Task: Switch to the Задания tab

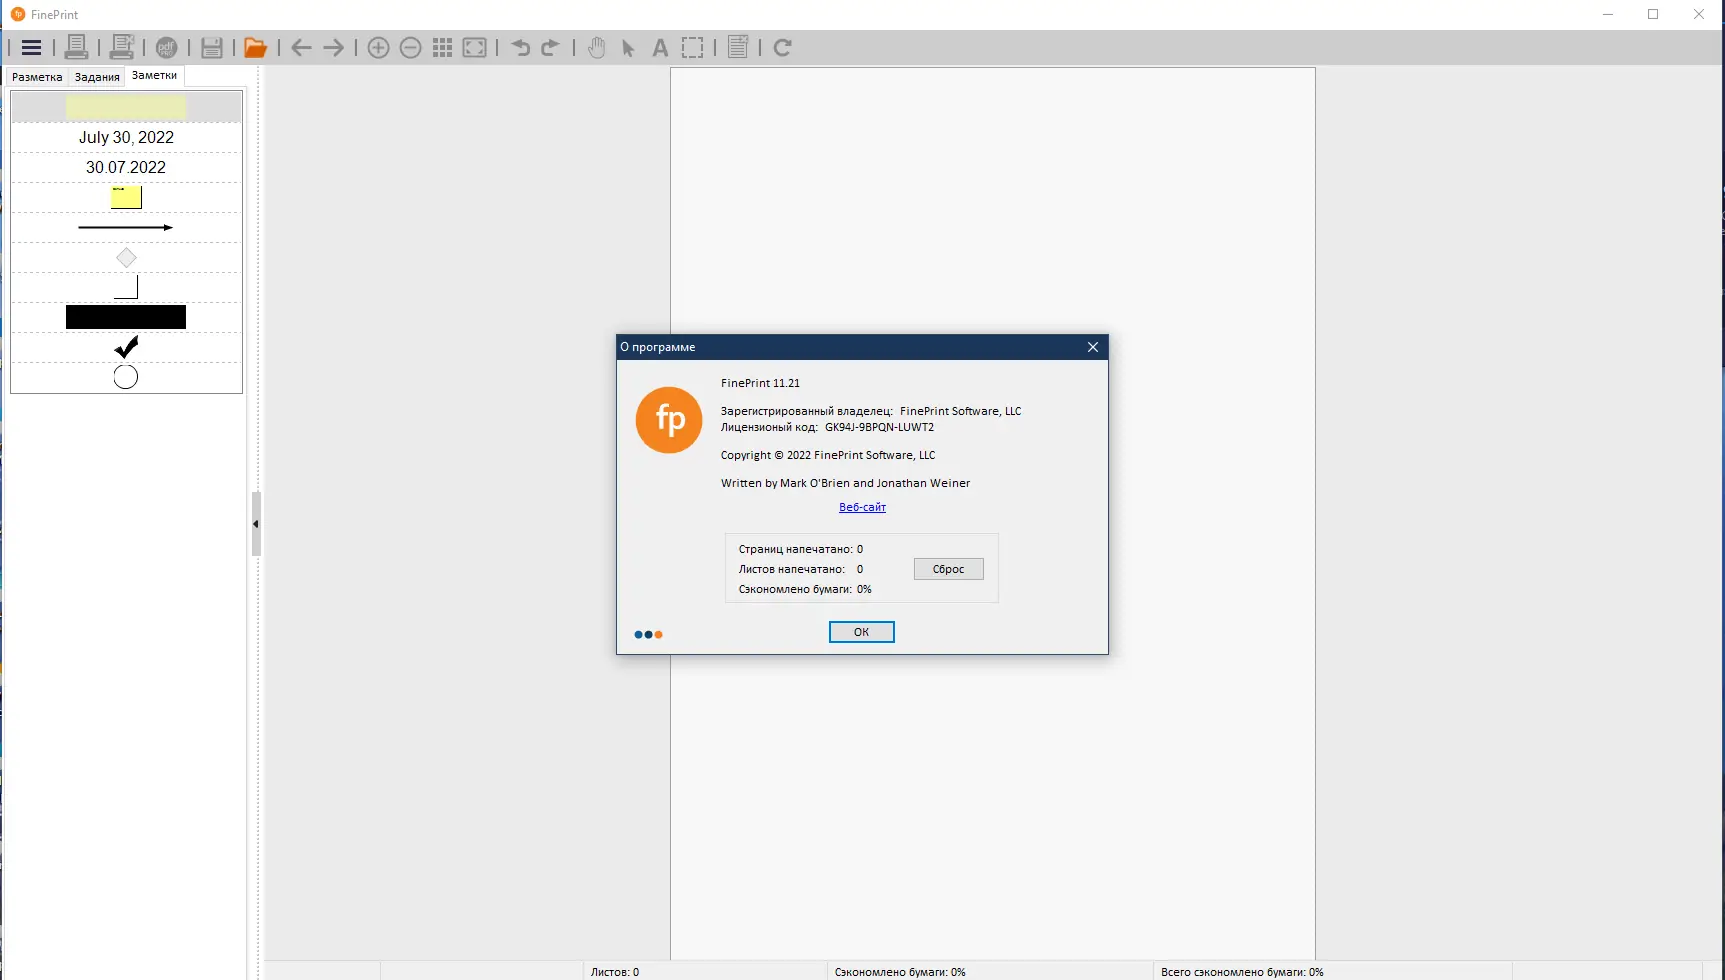Action: click(x=97, y=77)
